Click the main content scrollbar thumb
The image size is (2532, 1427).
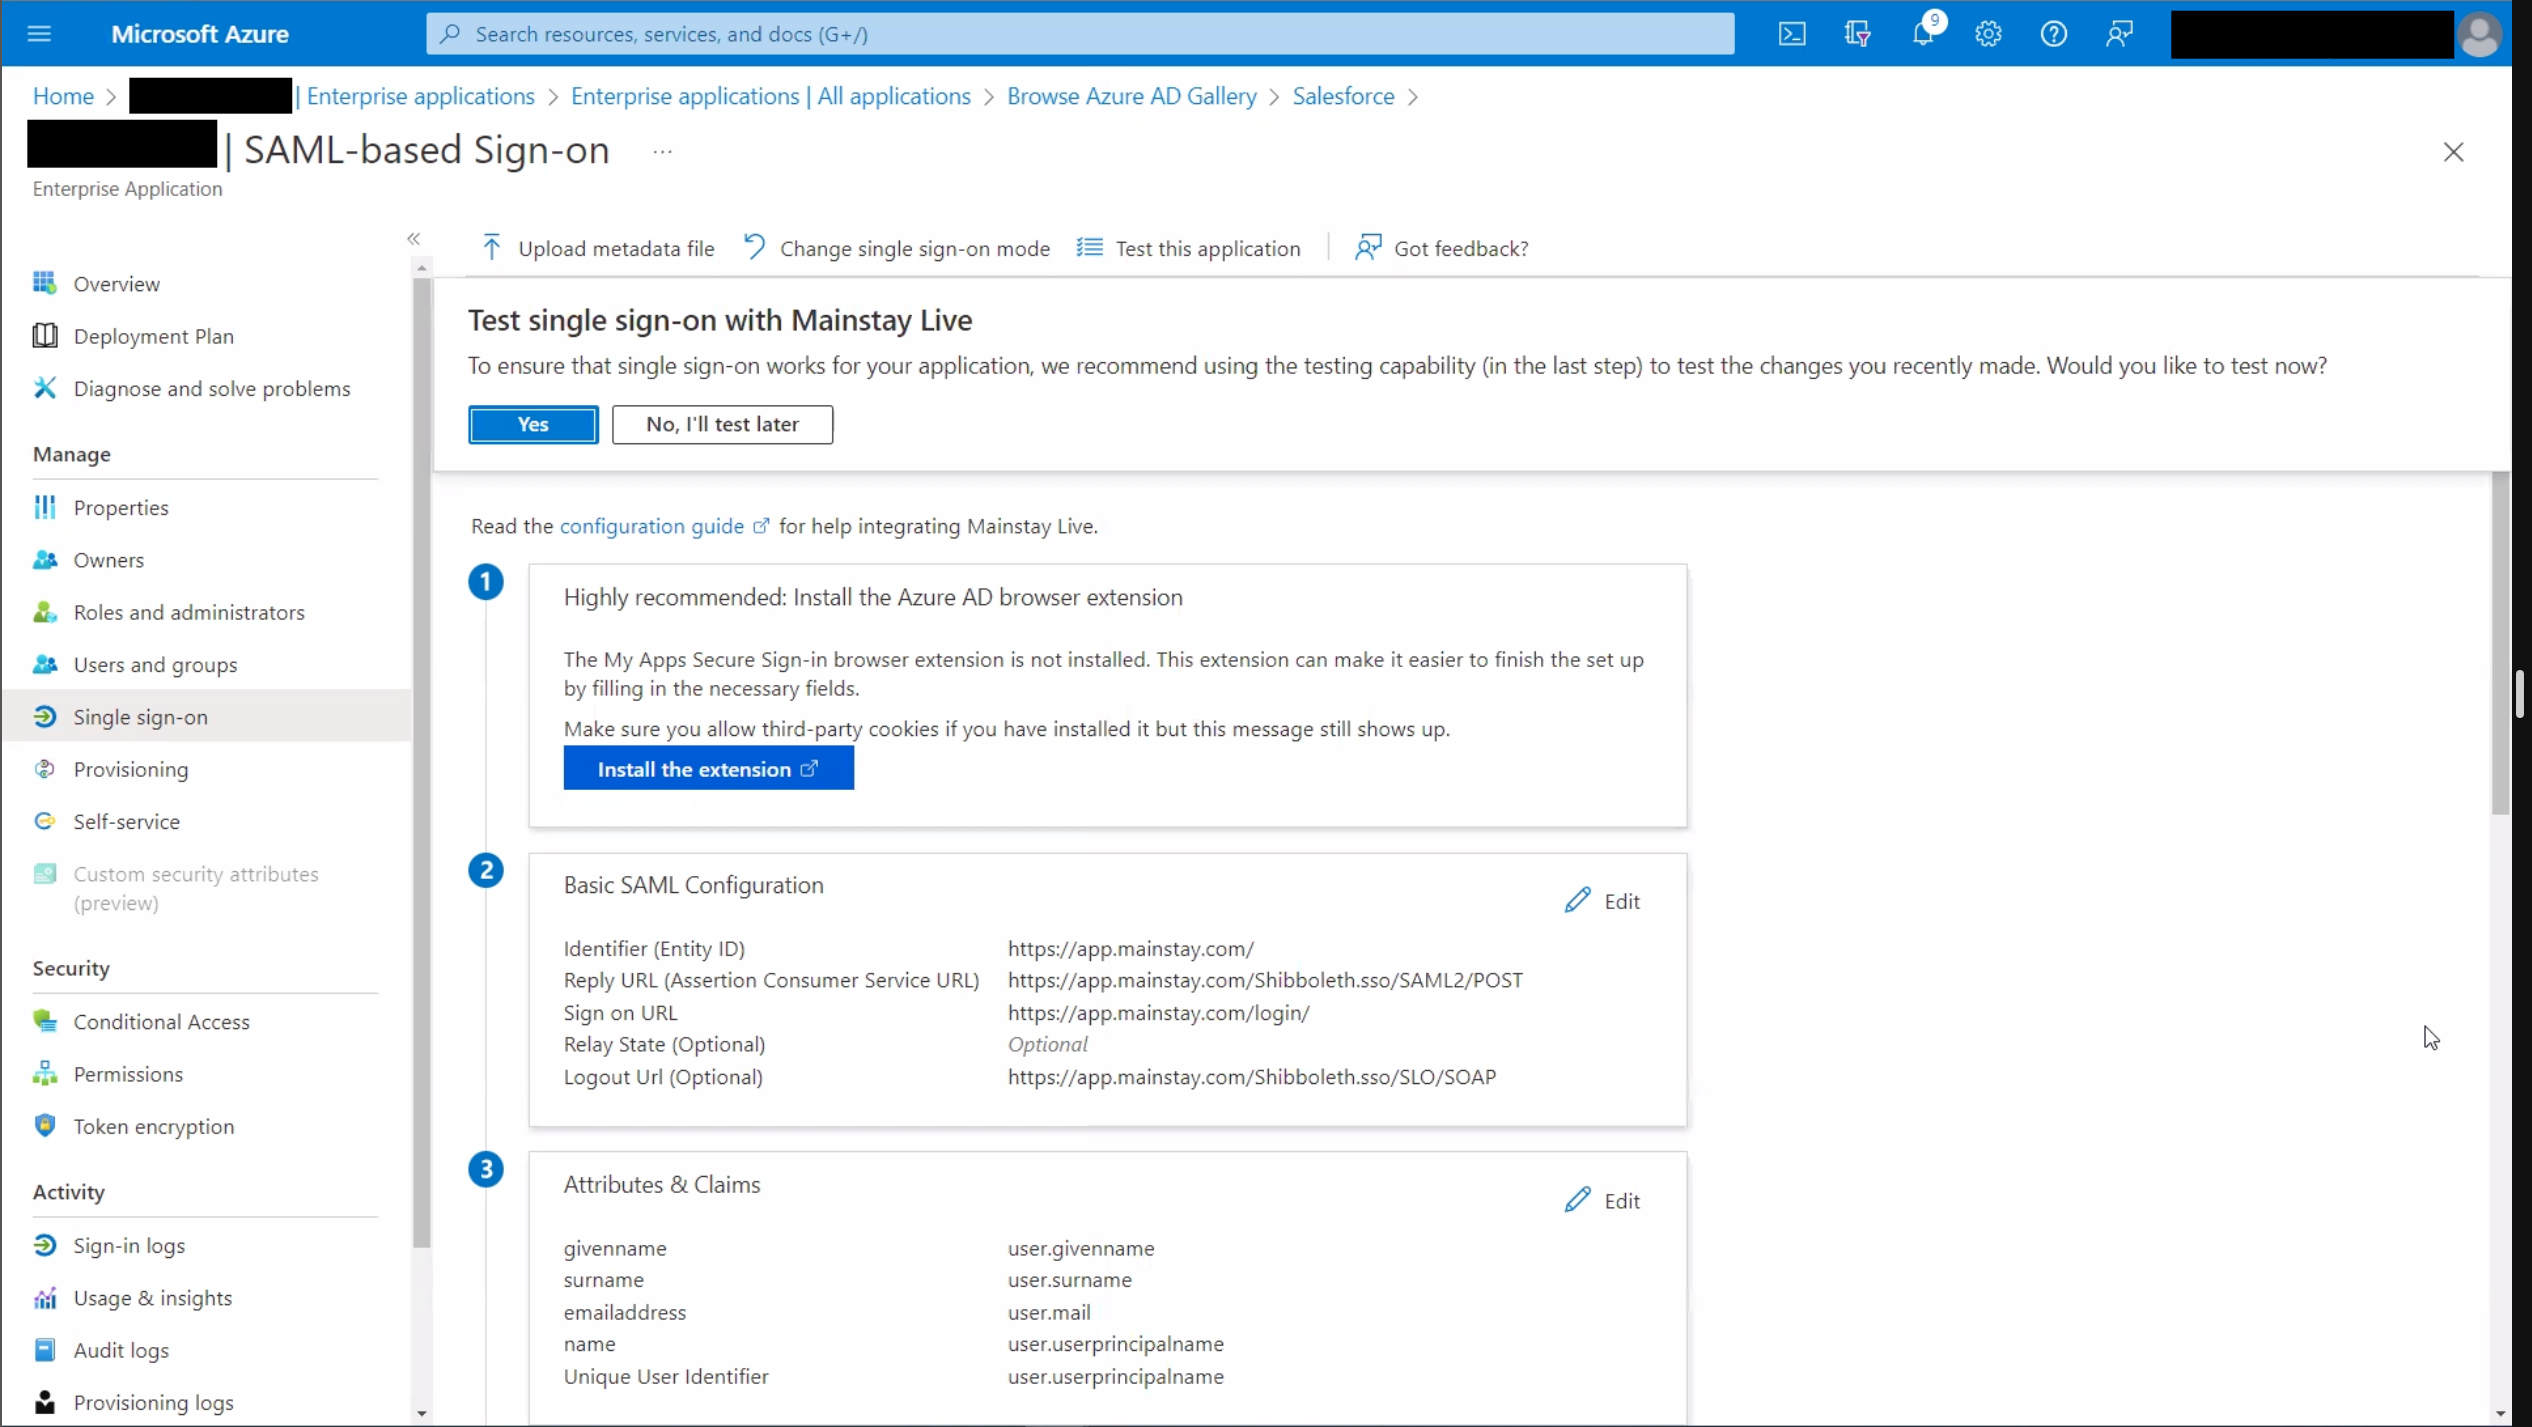tap(2500, 643)
